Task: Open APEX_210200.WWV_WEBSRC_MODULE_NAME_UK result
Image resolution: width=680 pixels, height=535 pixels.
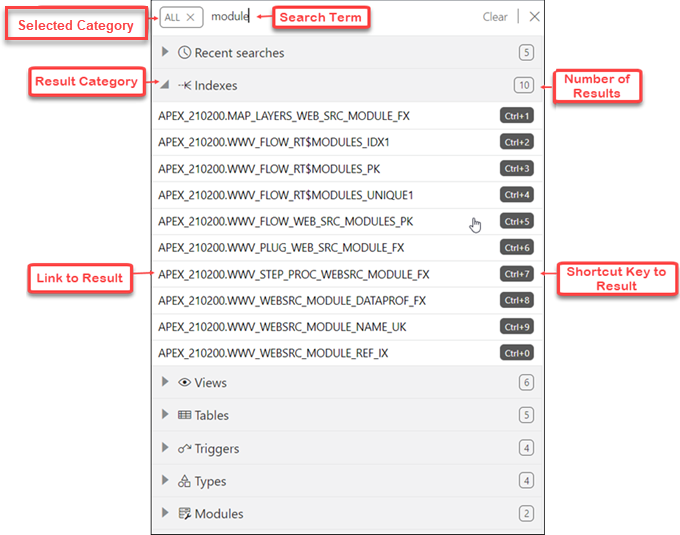Action: click(x=282, y=327)
